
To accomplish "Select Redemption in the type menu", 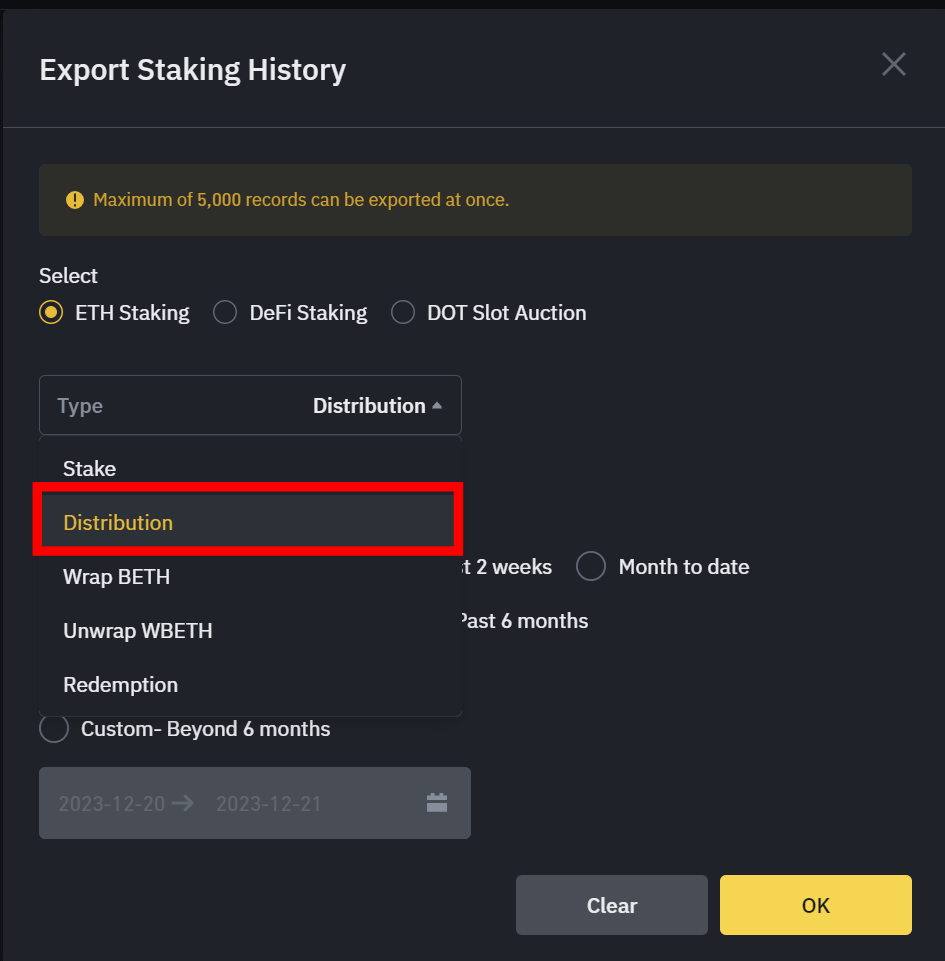I will pos(120,685).
